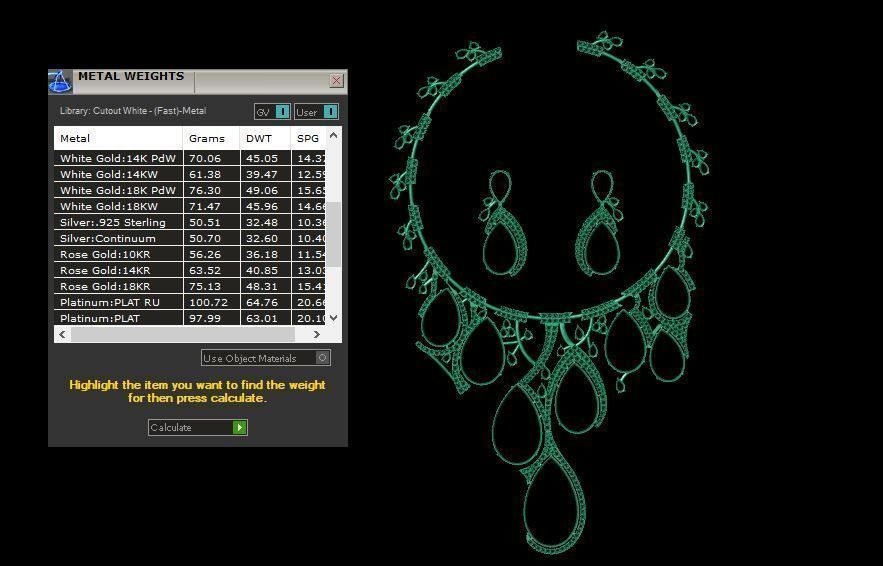Image resolution: width=883 pixels, height=566 pixels.
Task: Select the Platinum:PLAT row
Action: tap(190, 318)
